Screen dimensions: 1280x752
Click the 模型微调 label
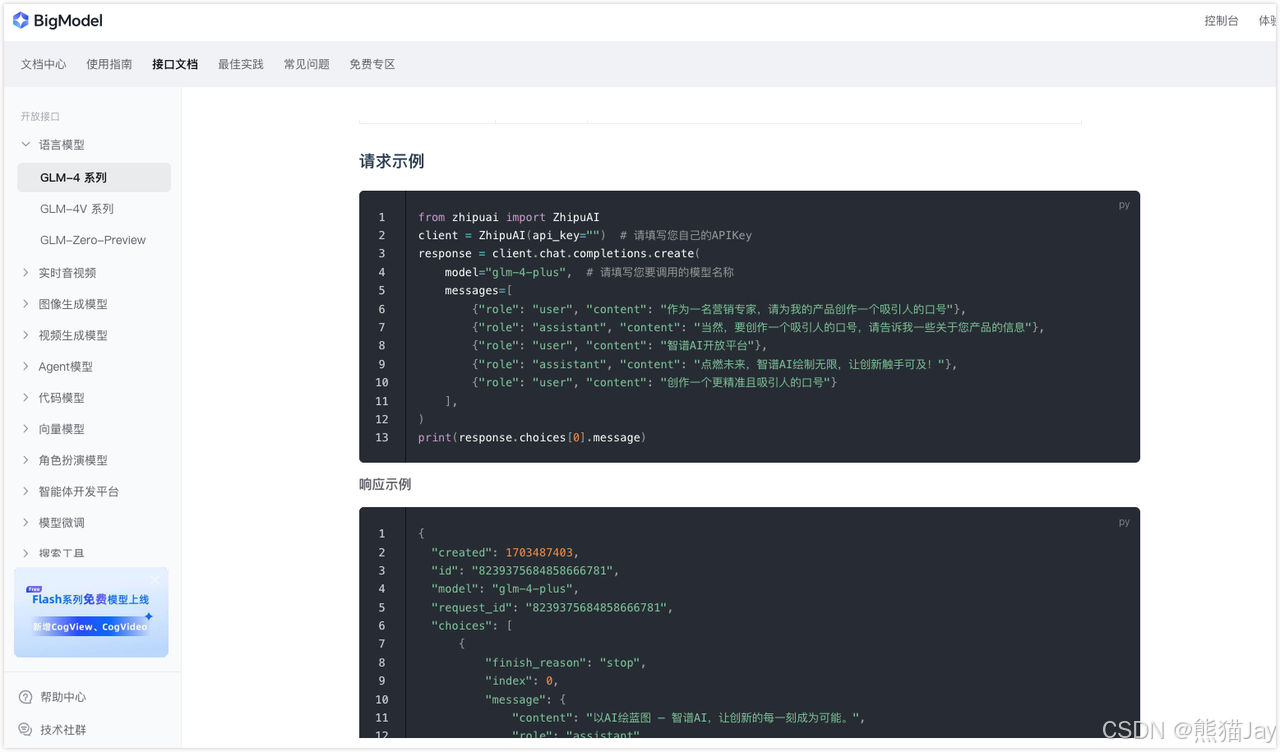pos(62,523)
